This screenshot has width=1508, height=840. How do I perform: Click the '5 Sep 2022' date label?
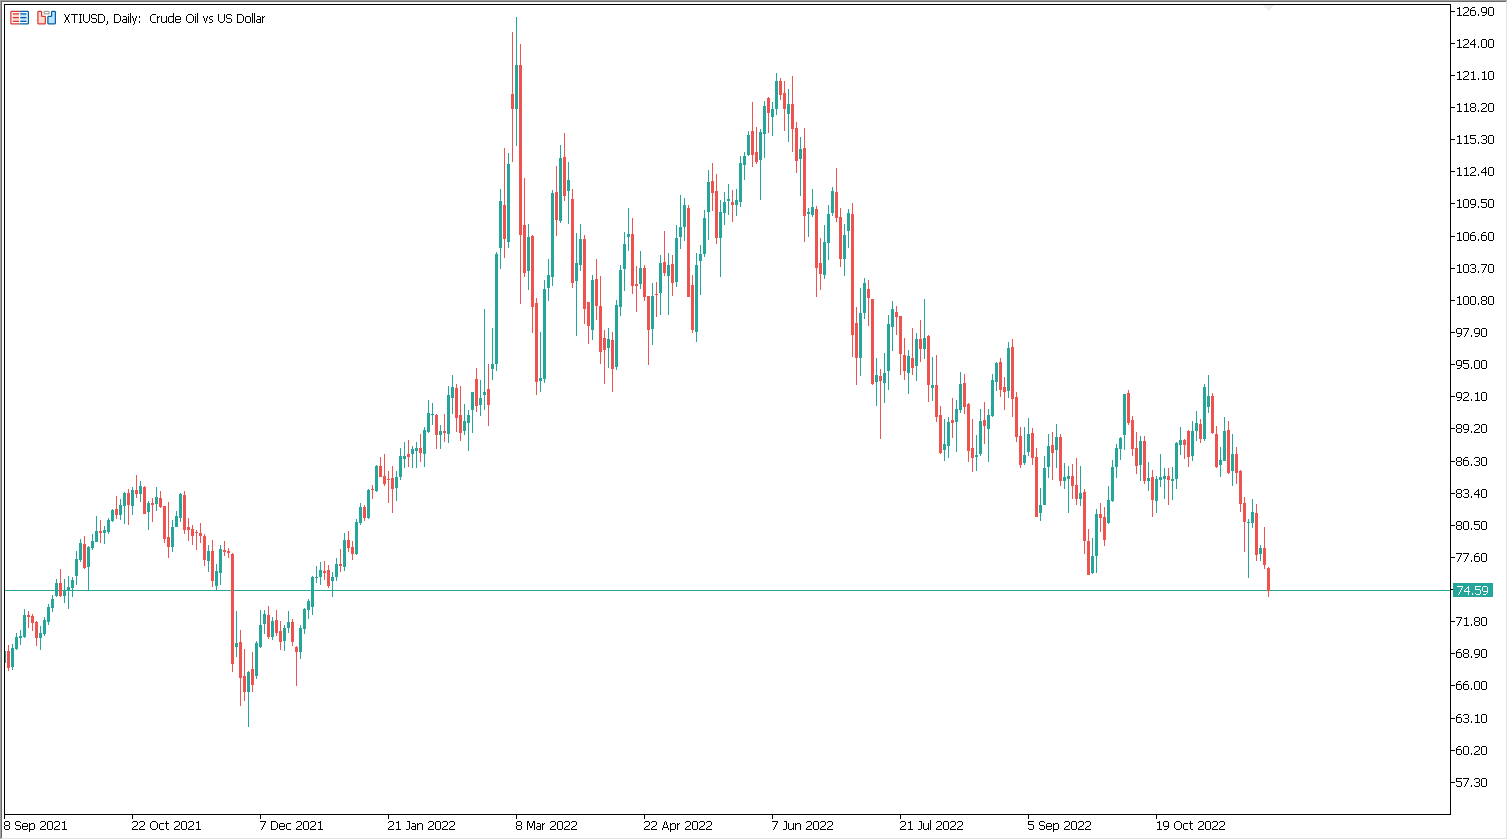click(1060, 826)
